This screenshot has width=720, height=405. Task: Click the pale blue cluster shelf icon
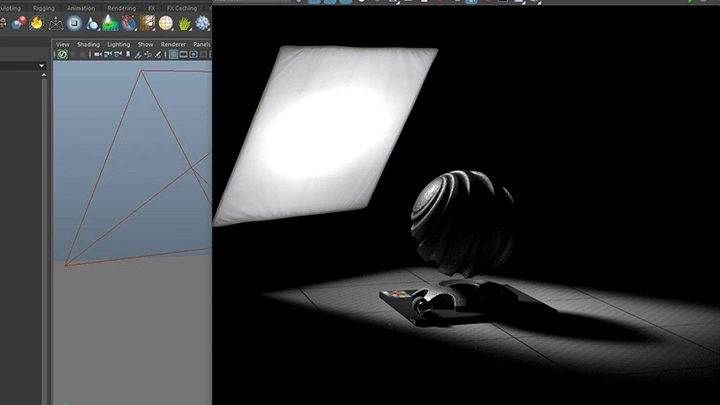coord(202,23)
